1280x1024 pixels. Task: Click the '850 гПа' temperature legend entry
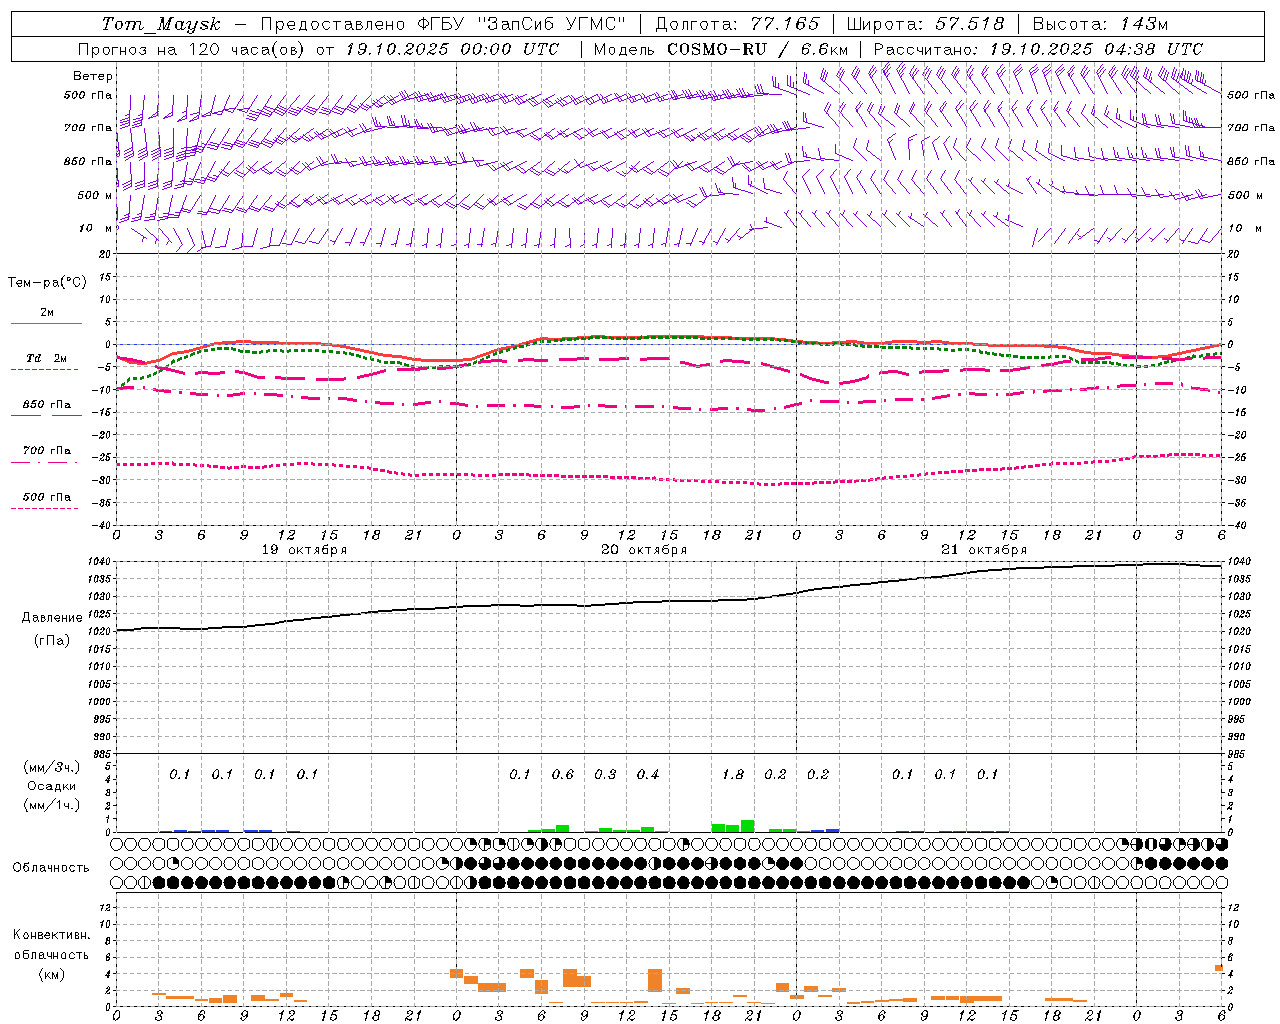click(47, 405)
